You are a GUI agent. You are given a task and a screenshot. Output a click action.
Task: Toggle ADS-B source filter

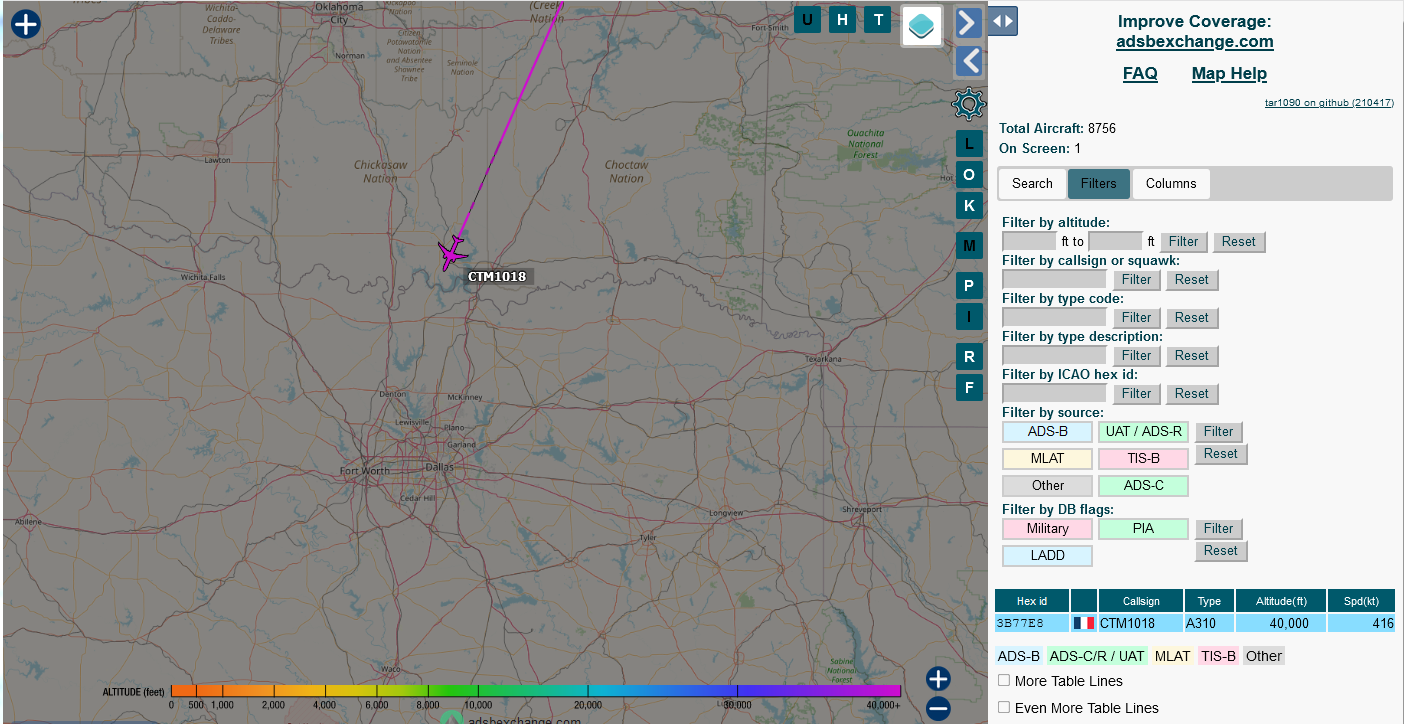pos(1048,432)
